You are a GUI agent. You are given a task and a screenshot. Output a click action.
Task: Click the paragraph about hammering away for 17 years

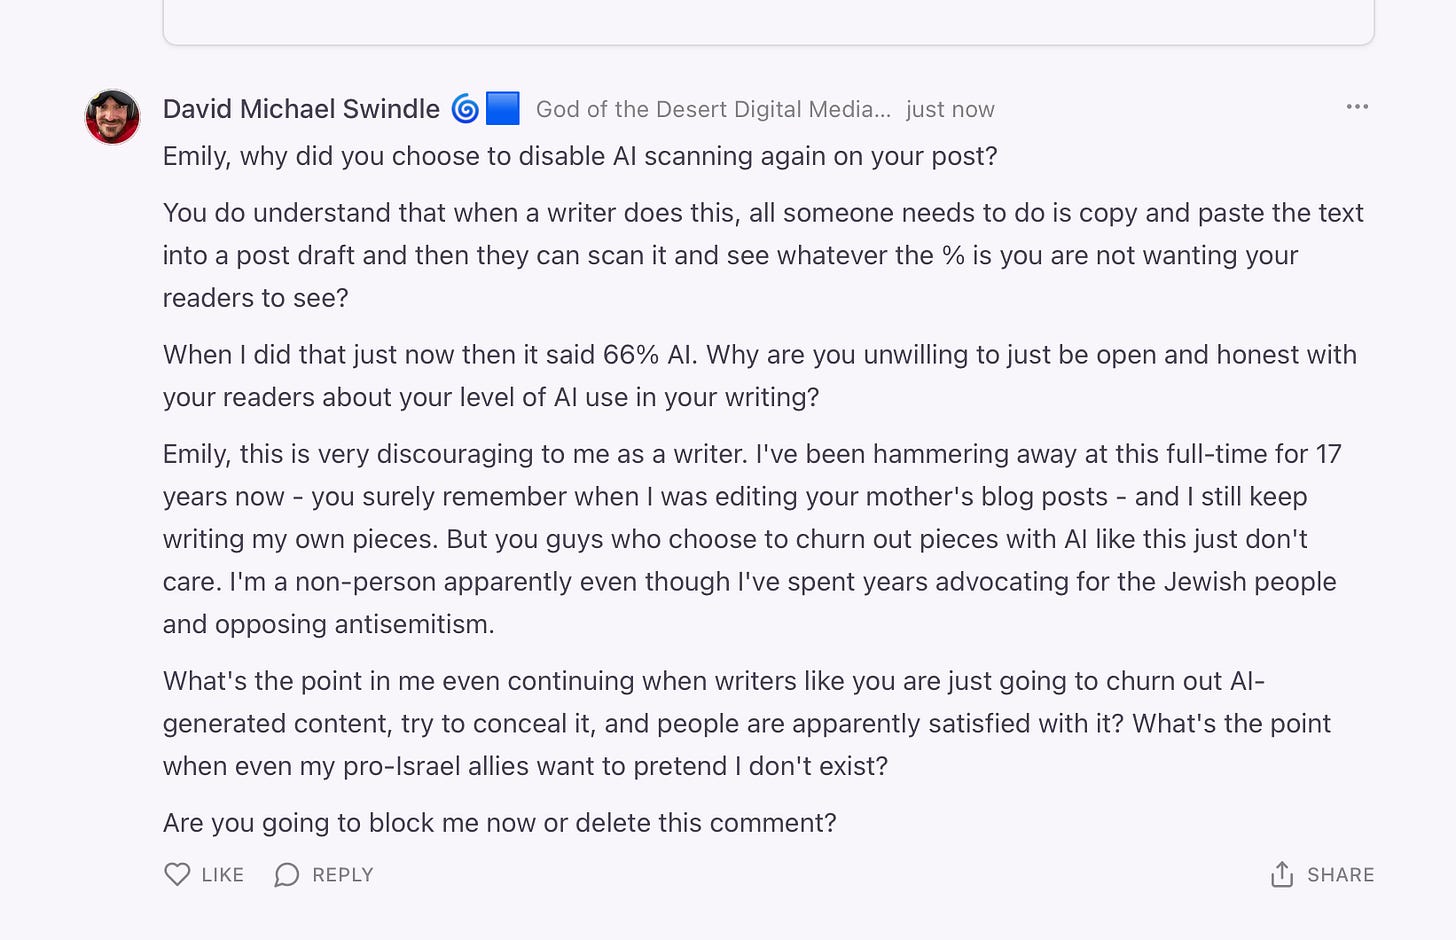[x=752, y=539]
